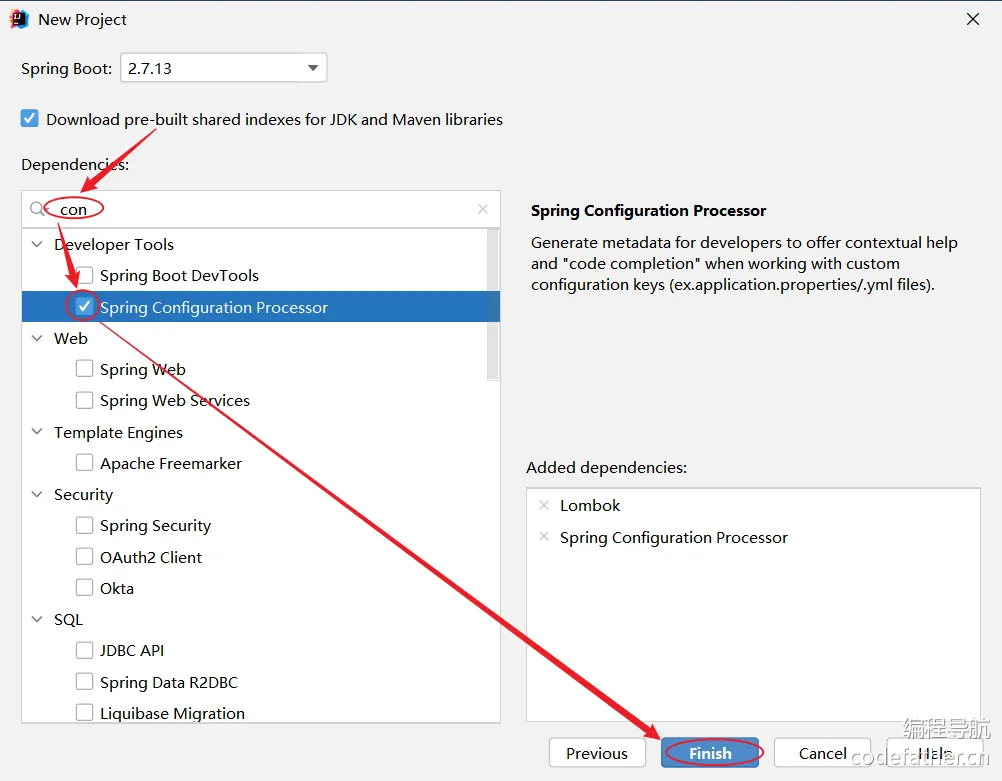
Task: Check the Spring Web checkbox
Action: (x=84, y=369)
